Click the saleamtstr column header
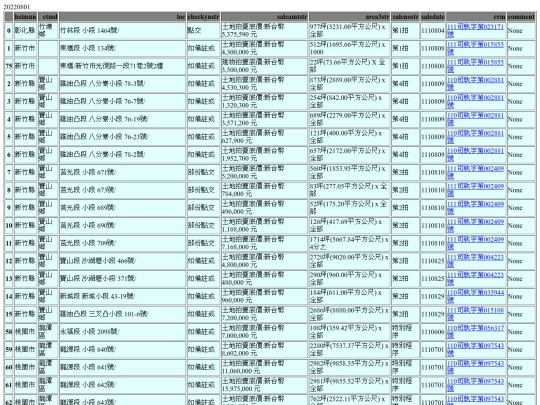The width and height of the screenshot is (540, 405). tap(264, 17)
